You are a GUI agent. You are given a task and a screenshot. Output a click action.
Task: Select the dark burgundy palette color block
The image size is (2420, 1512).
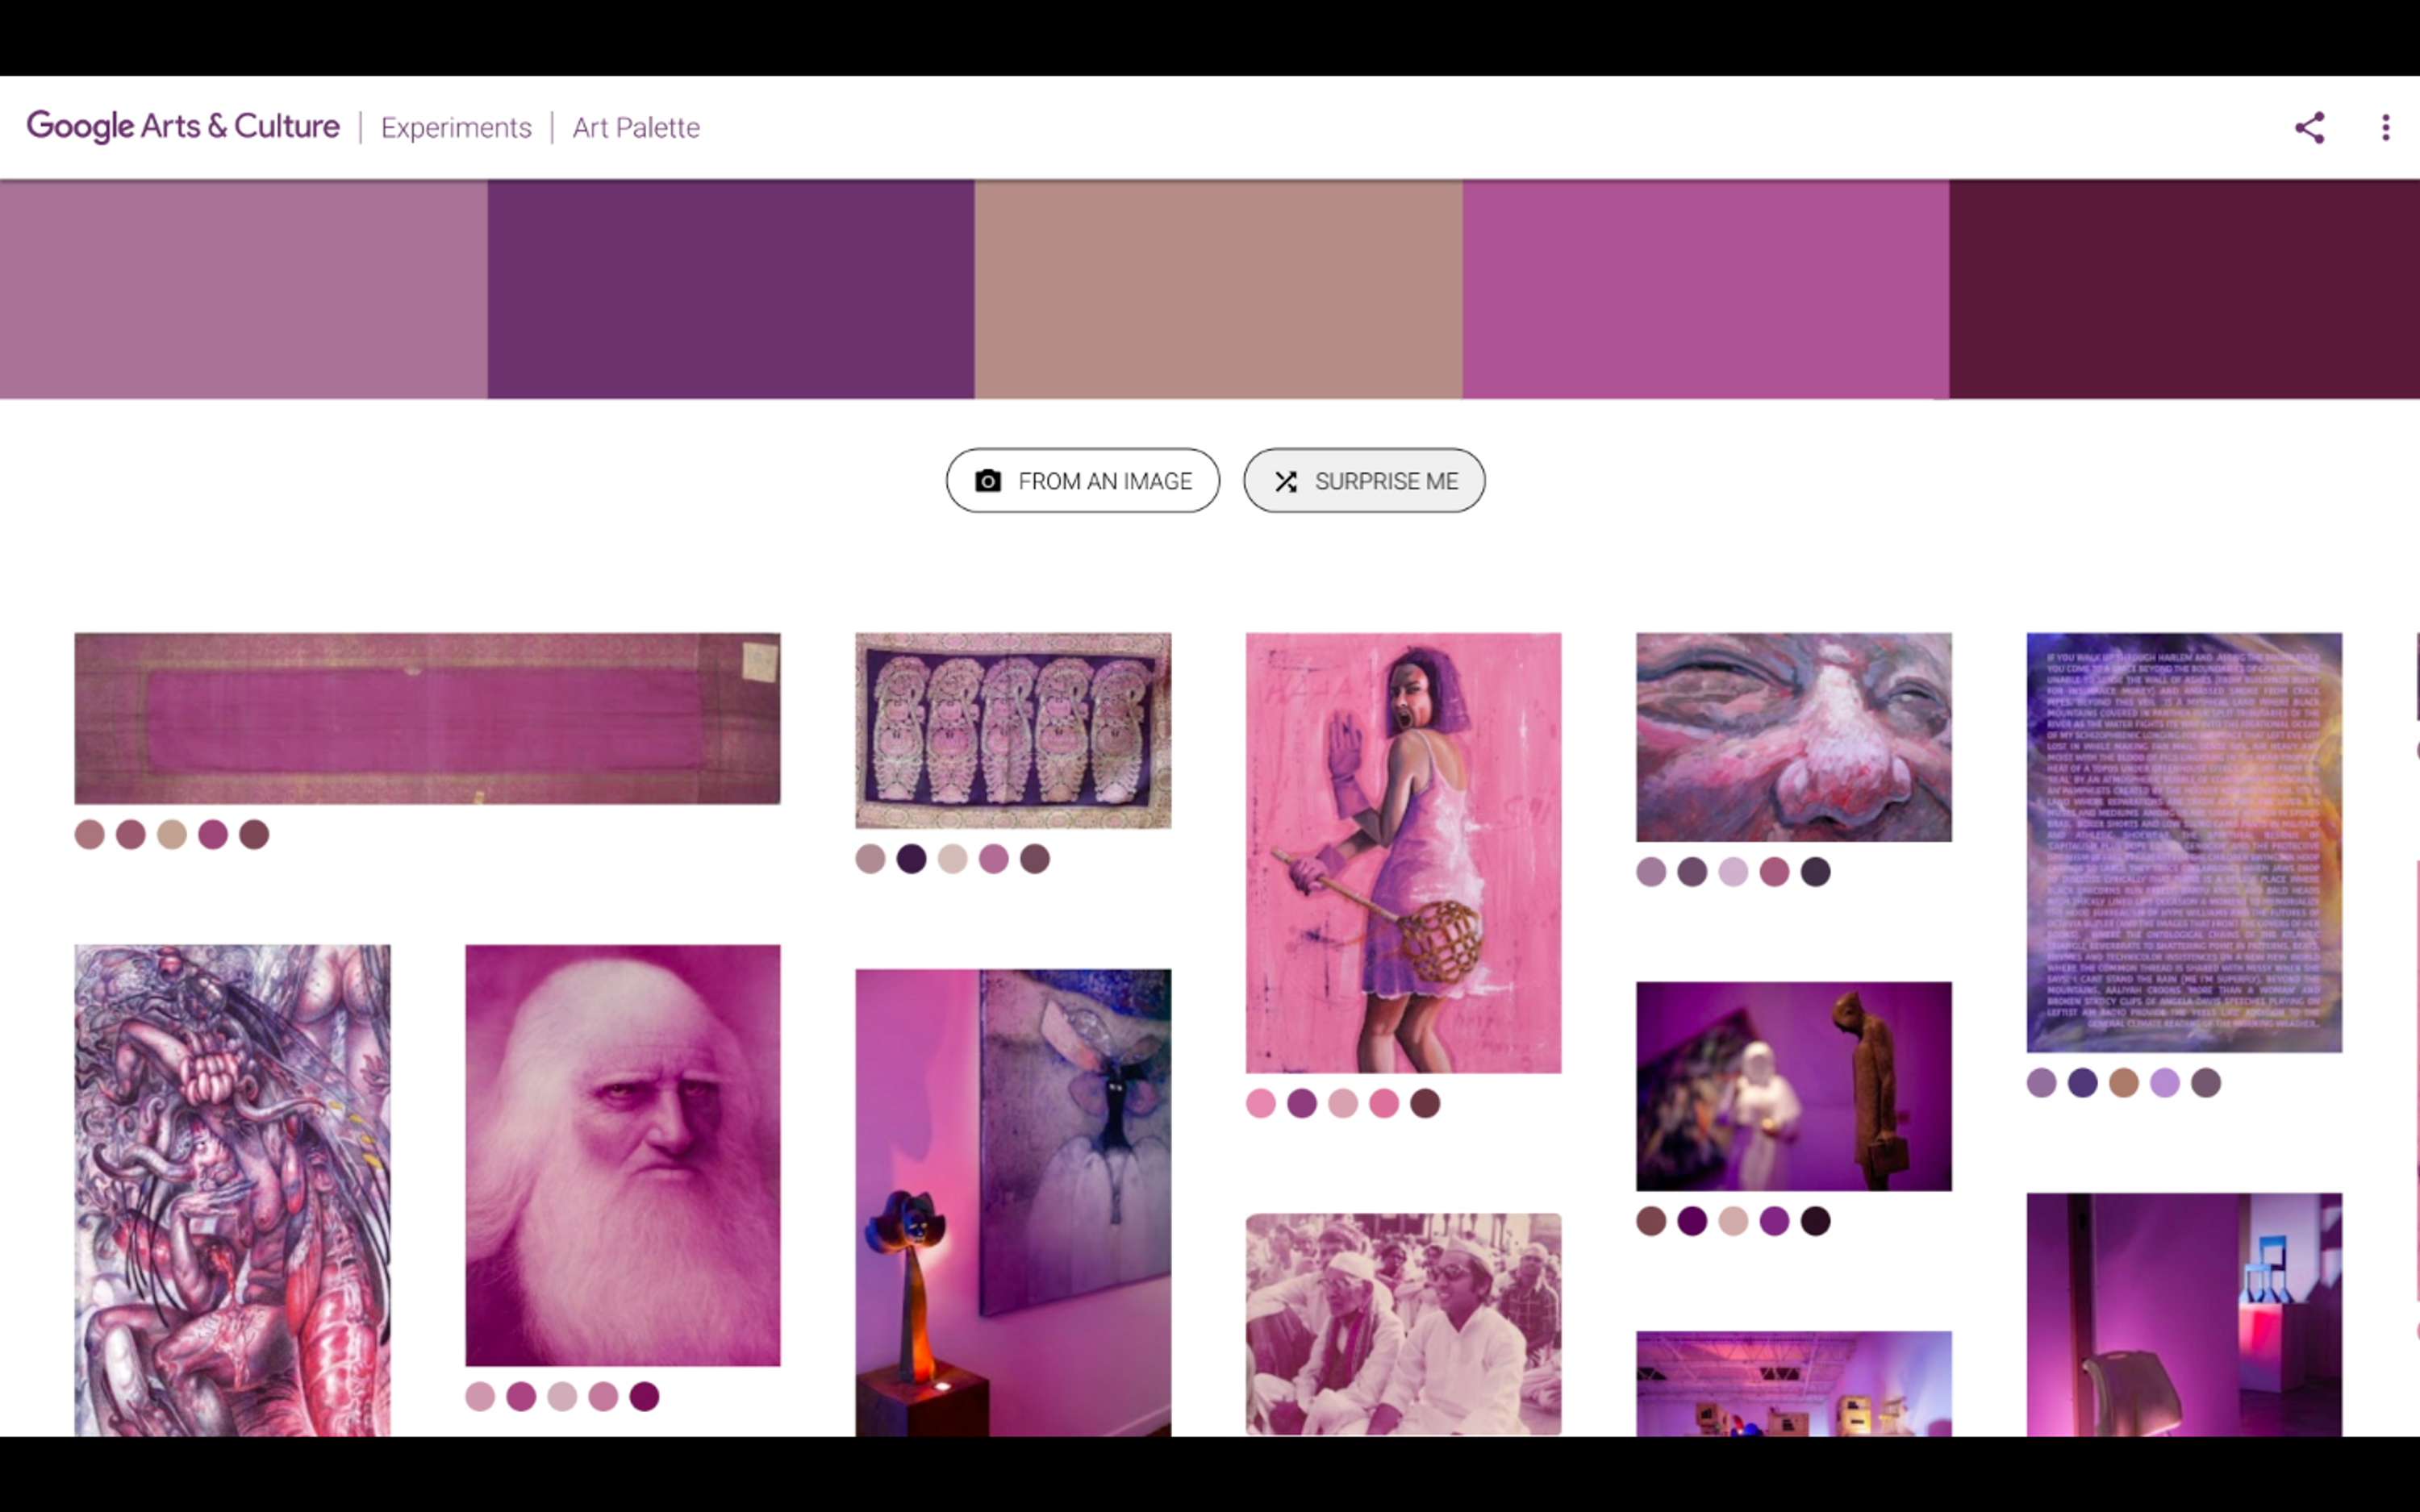point(2184,289)
